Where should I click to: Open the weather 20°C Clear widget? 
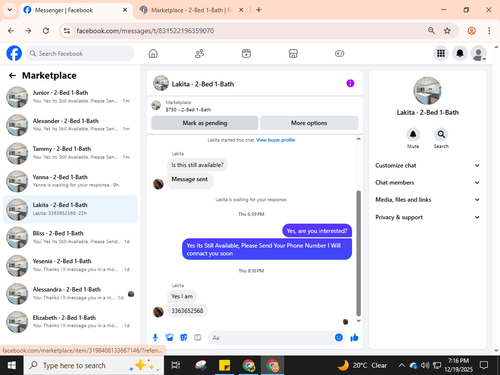362,365
